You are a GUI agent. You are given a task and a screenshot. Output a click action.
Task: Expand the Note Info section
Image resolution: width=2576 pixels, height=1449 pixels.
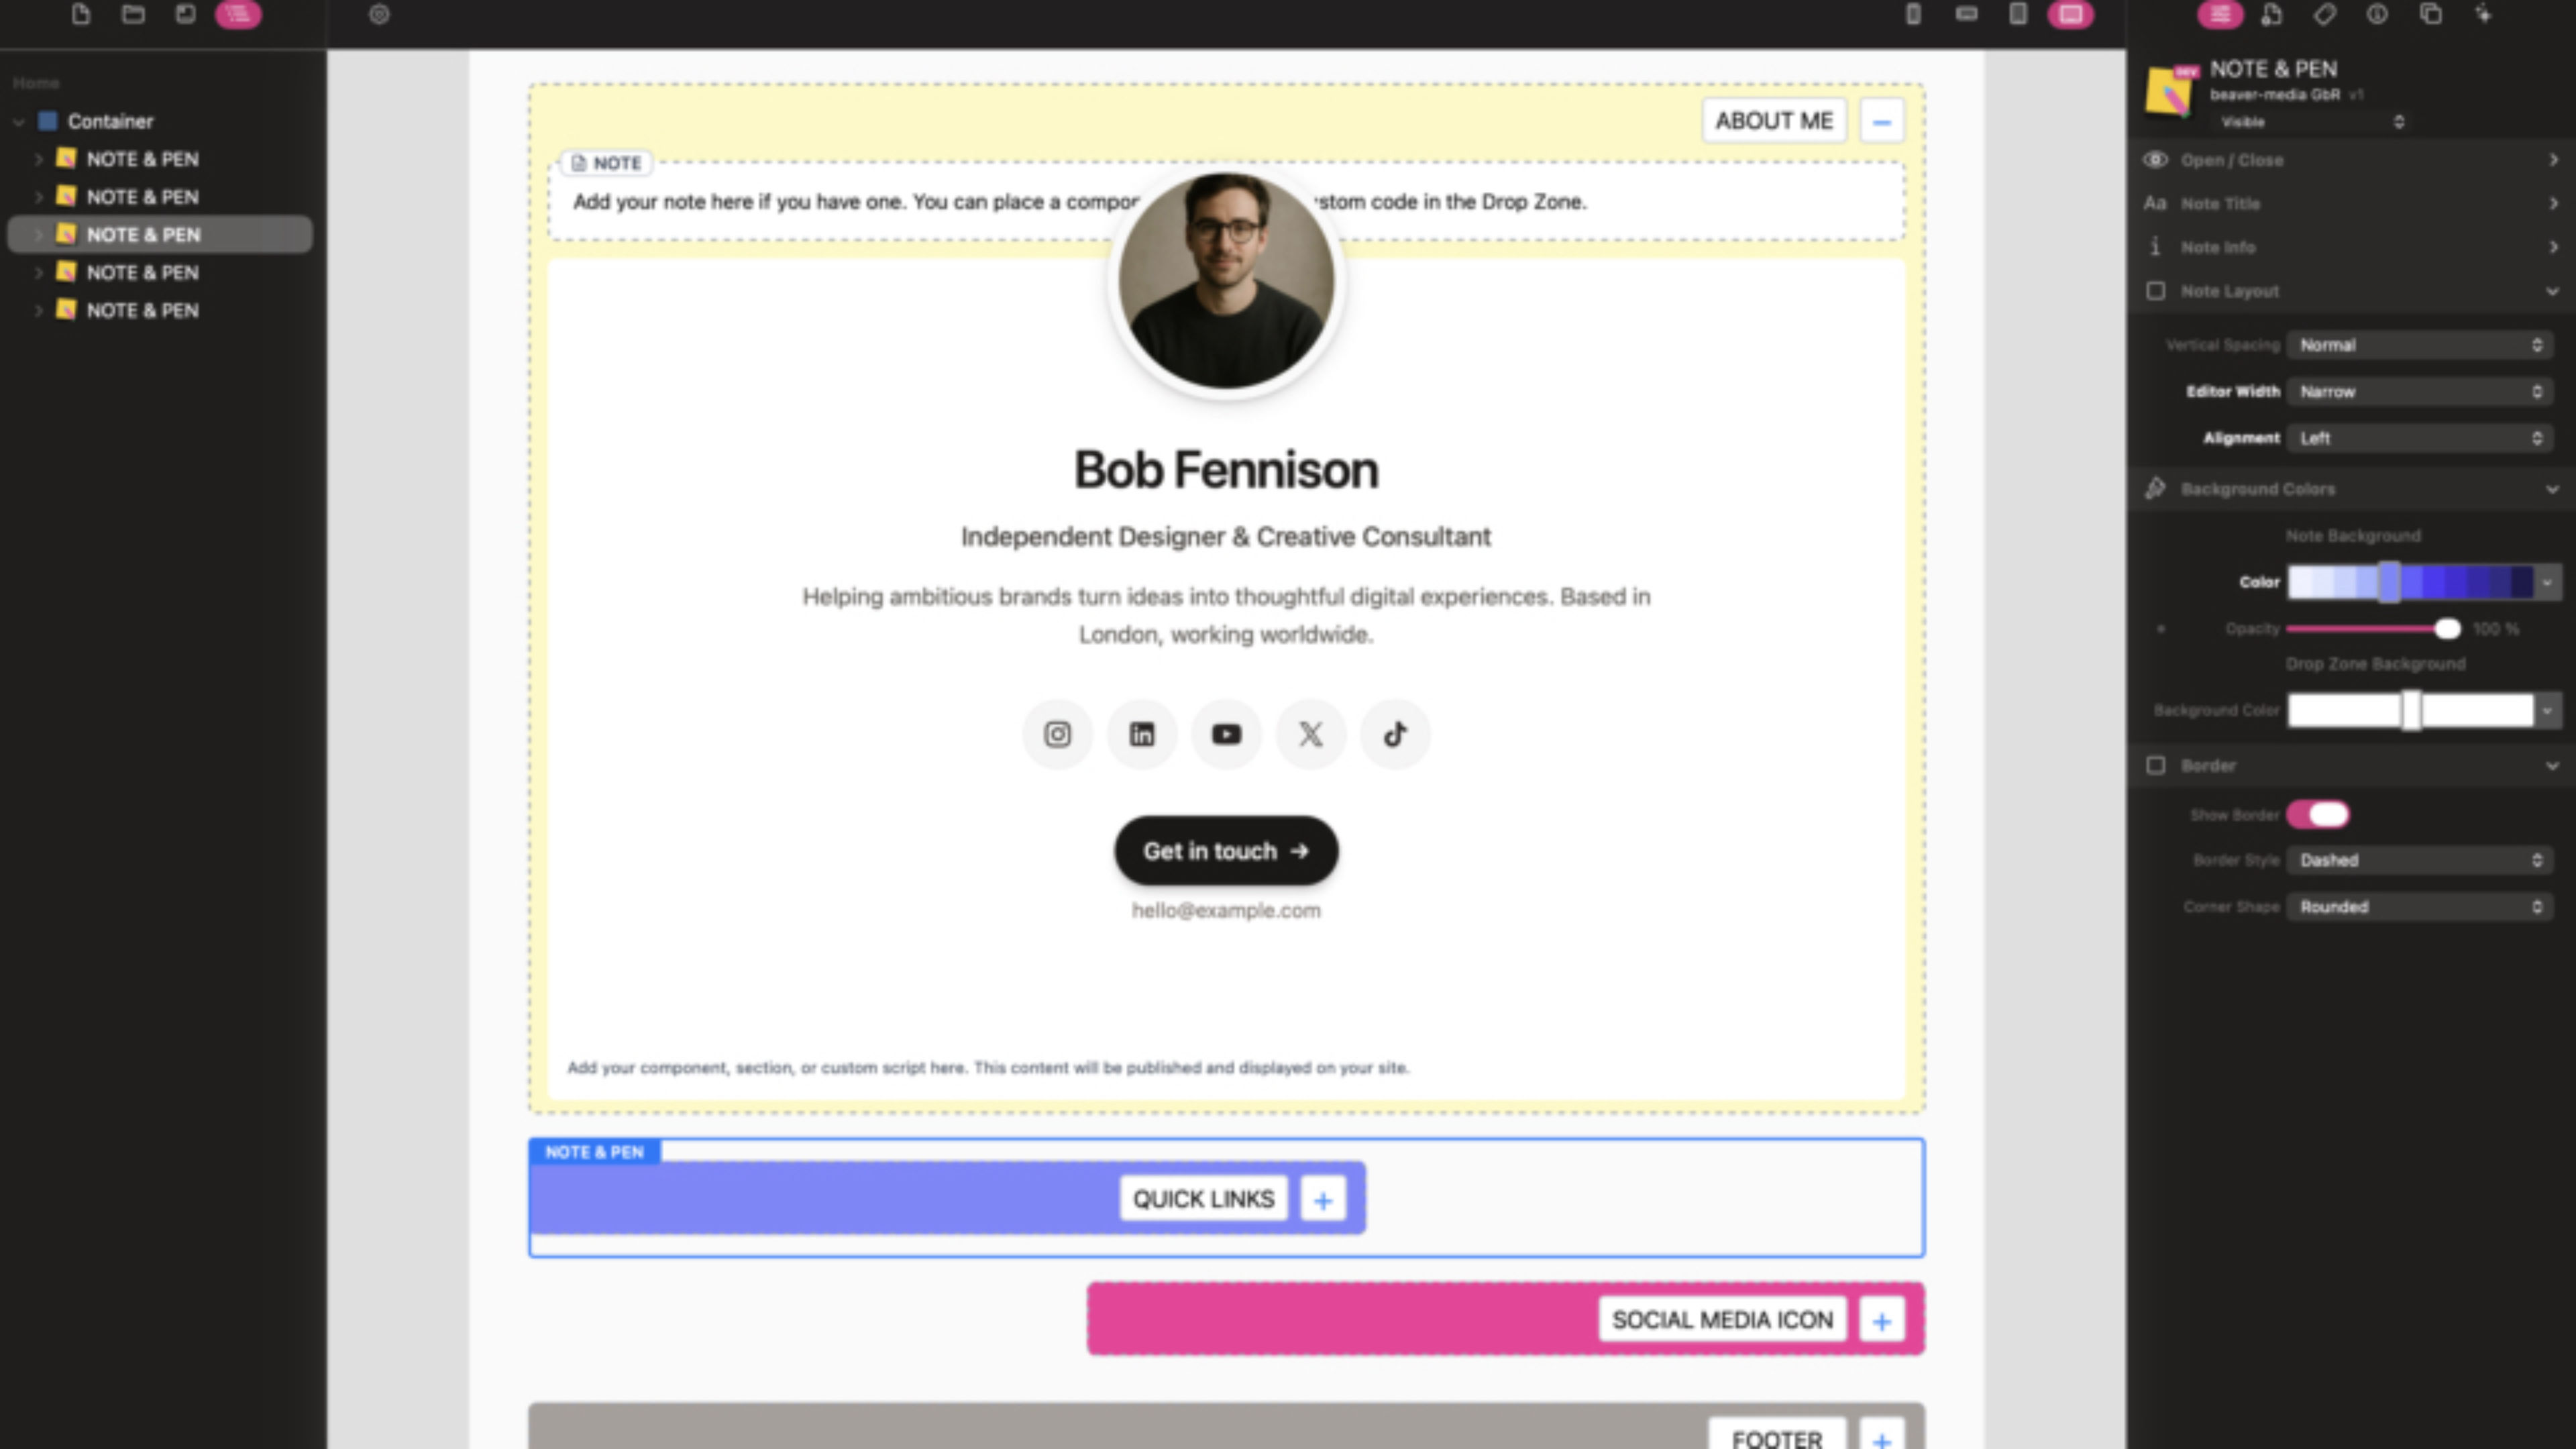pyautogui.click(x=2351, y=247)
